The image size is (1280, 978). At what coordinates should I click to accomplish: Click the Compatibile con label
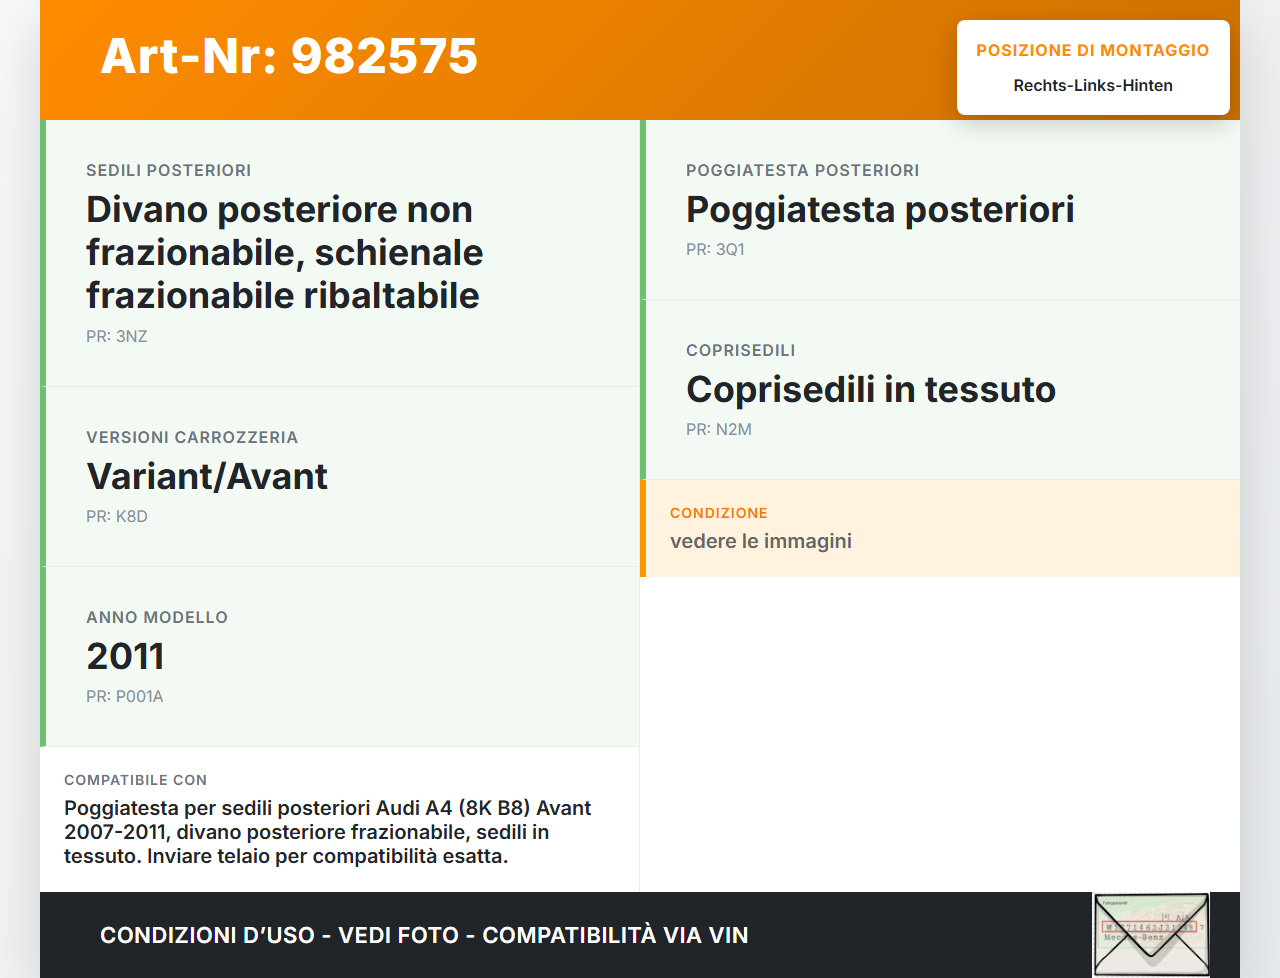(x=136, y=780)
